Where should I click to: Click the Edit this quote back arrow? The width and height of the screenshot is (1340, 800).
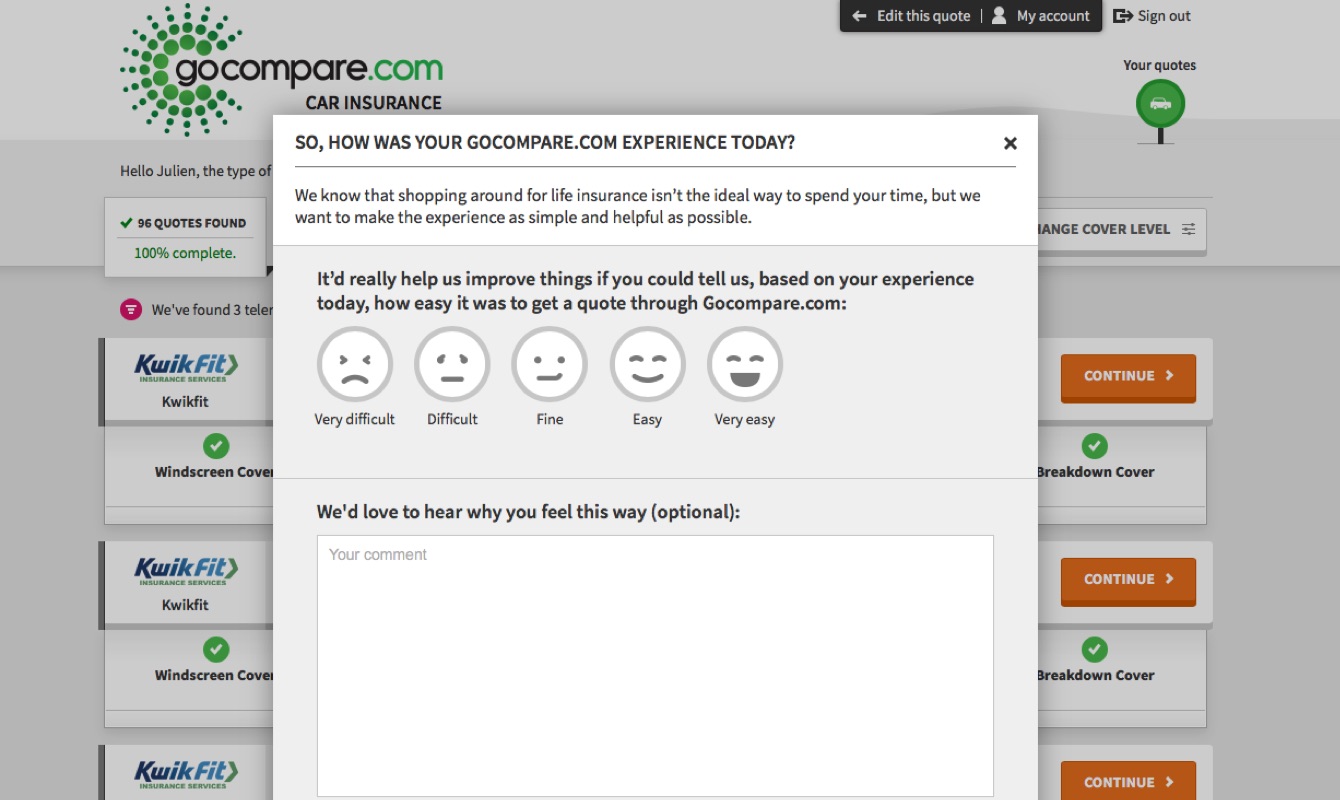pyautogui.click(x=858, y=16)
